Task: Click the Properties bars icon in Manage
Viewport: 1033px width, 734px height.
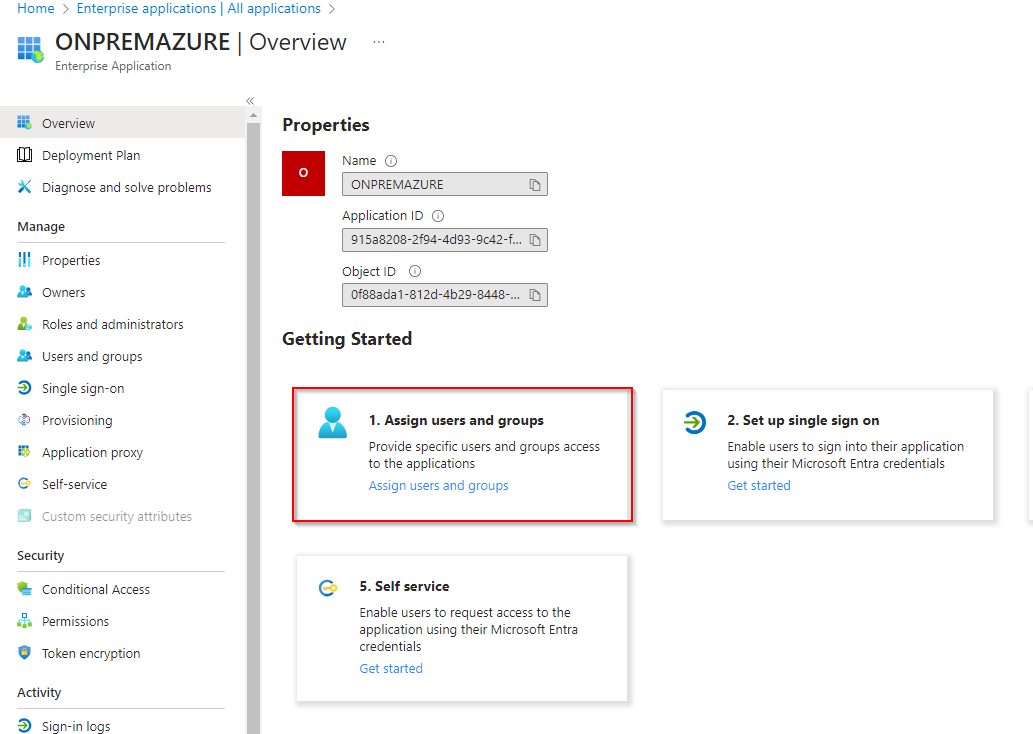Action: [24, 260]
